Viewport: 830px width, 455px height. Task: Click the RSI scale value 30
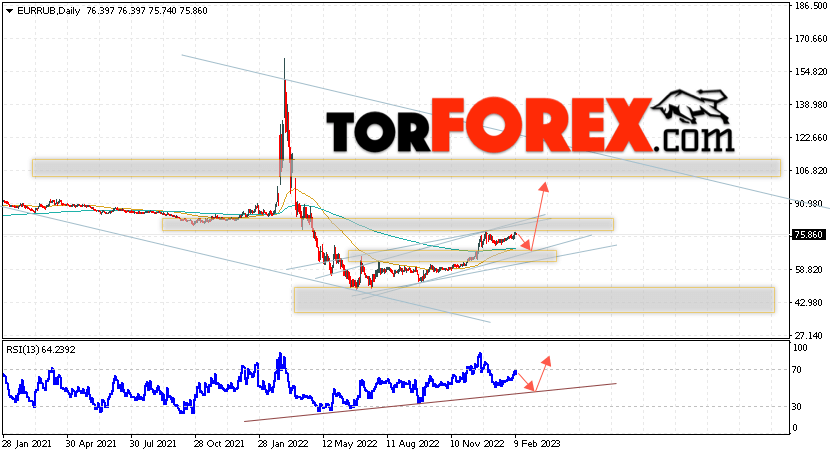(x=797, y=406)
